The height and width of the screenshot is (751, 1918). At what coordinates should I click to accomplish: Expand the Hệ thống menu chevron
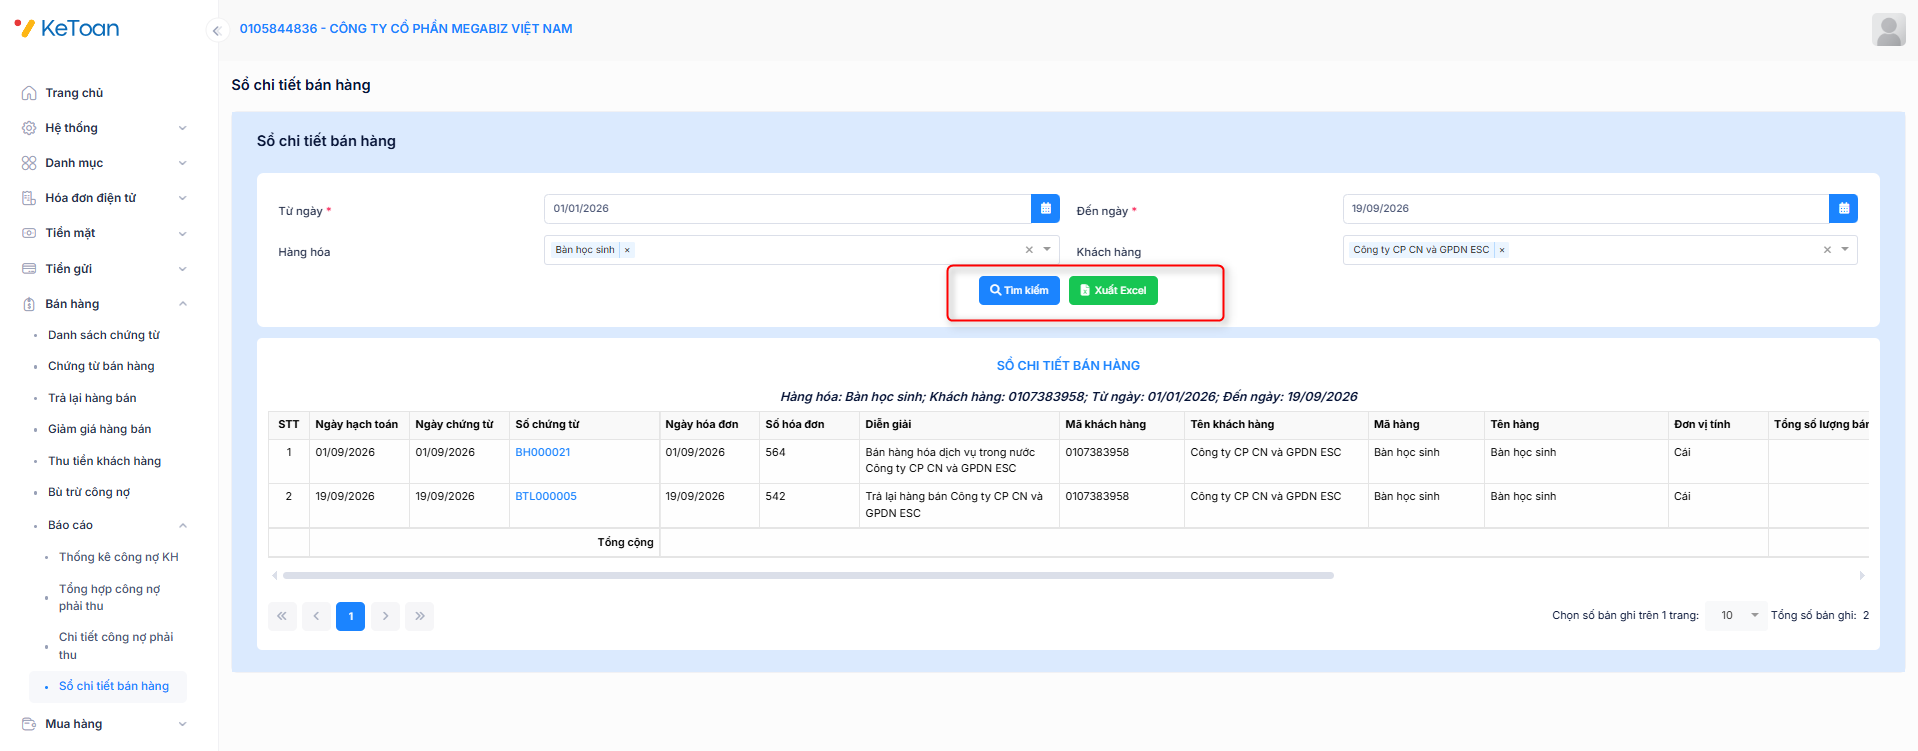click(x=182, y=128)
